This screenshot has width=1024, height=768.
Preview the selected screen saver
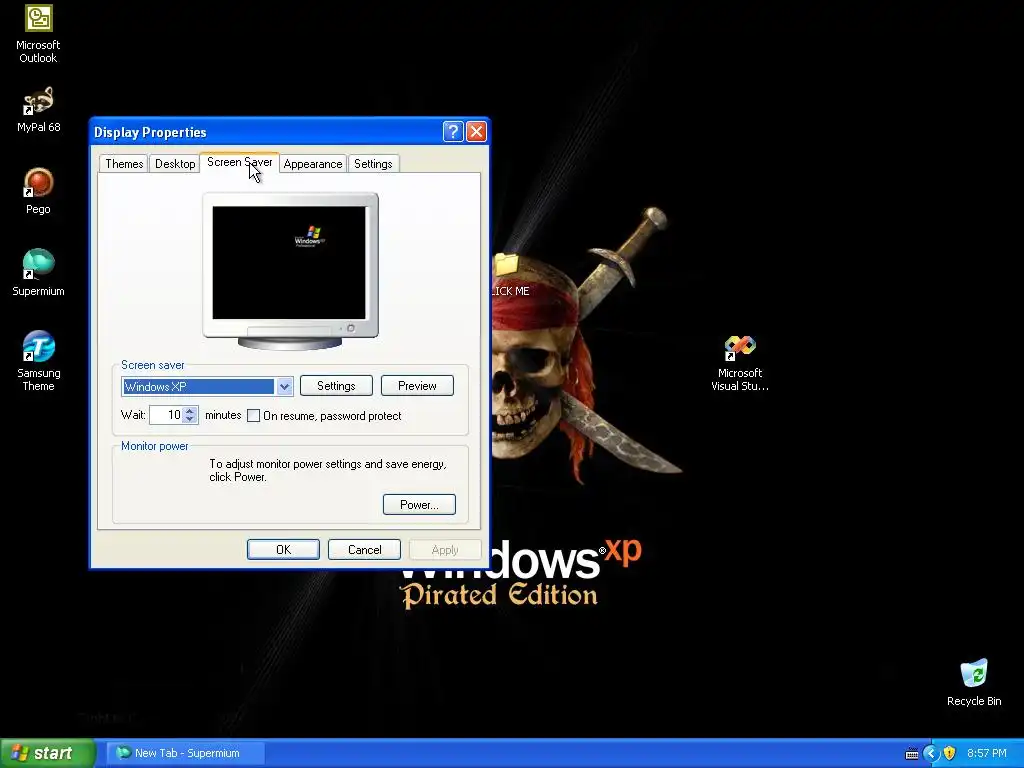click(417, 386)
